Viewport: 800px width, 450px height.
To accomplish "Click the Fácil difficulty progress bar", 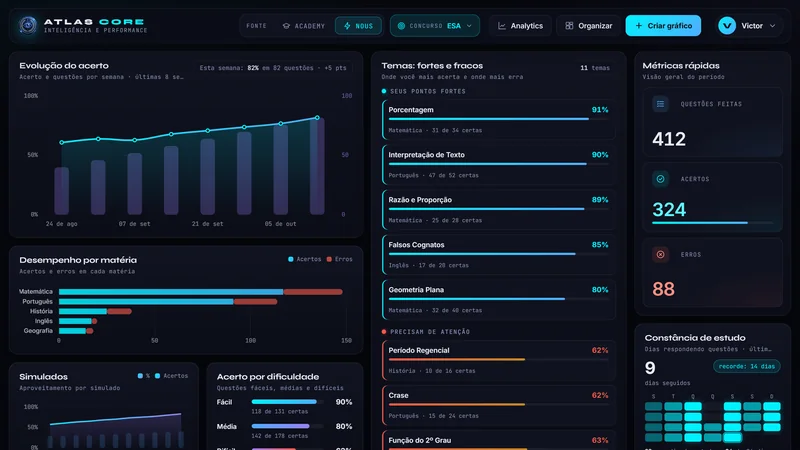I will coord(287,402).
